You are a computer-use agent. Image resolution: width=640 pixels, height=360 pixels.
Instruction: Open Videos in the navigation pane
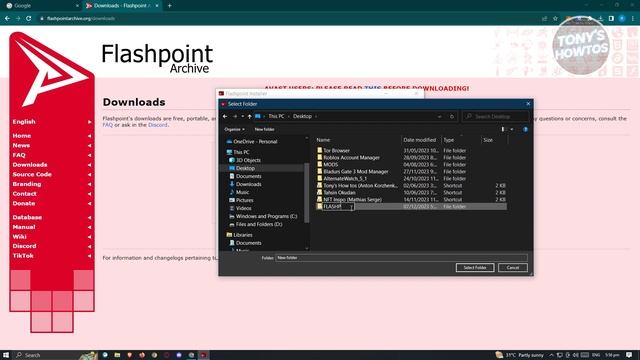pos(243,208)
